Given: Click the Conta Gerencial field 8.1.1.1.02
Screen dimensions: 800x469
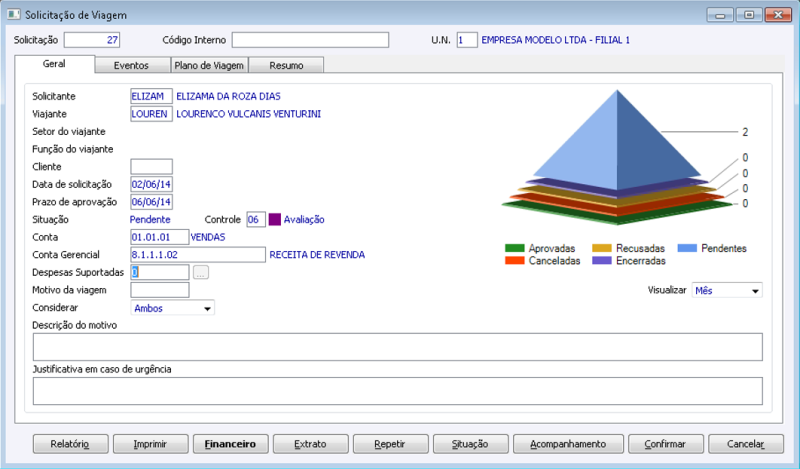Looking at the screenshot, I should [x=198, y=255].
